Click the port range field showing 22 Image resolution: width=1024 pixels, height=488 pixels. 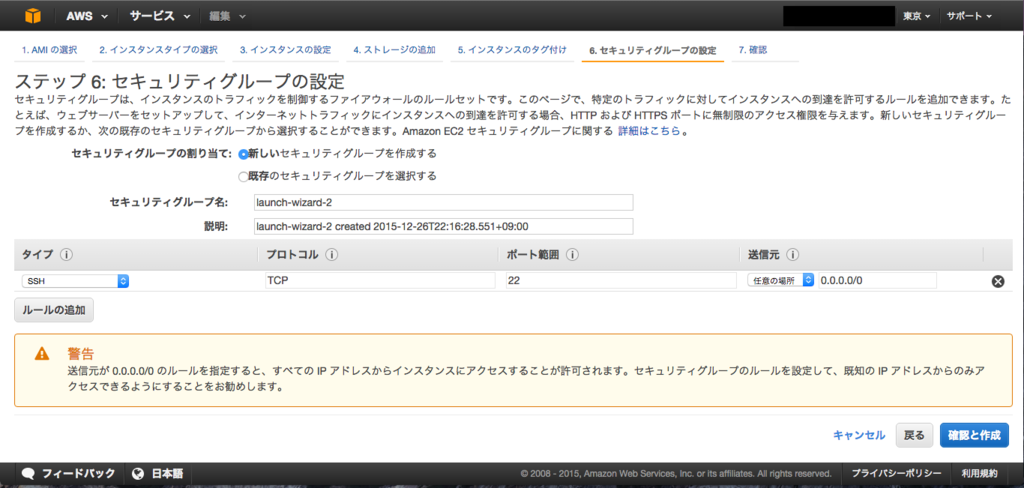[621, 280]
